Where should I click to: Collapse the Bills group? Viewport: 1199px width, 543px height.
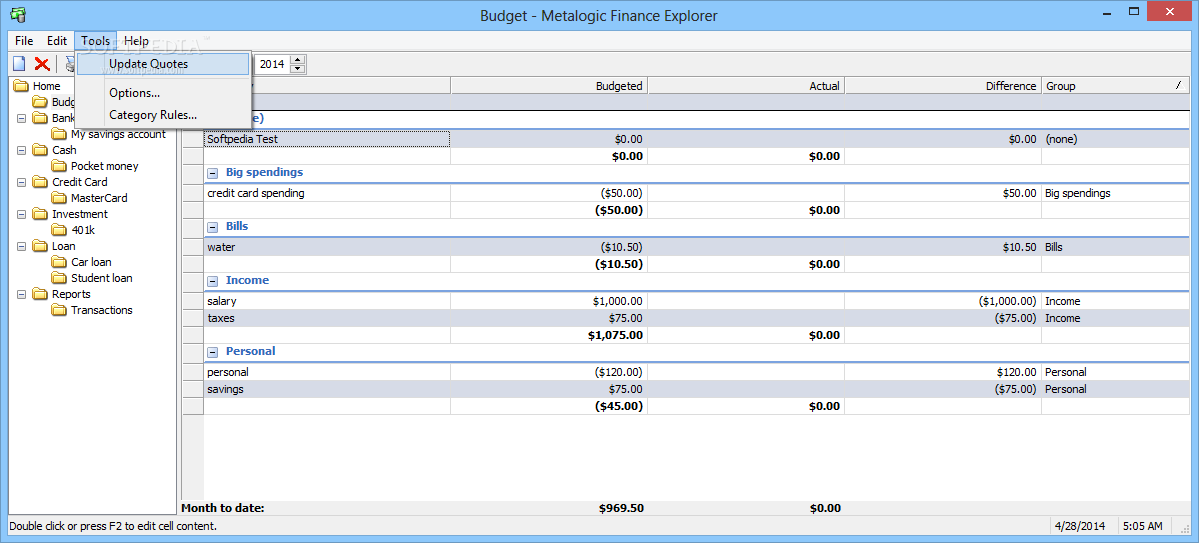point(213,227)
